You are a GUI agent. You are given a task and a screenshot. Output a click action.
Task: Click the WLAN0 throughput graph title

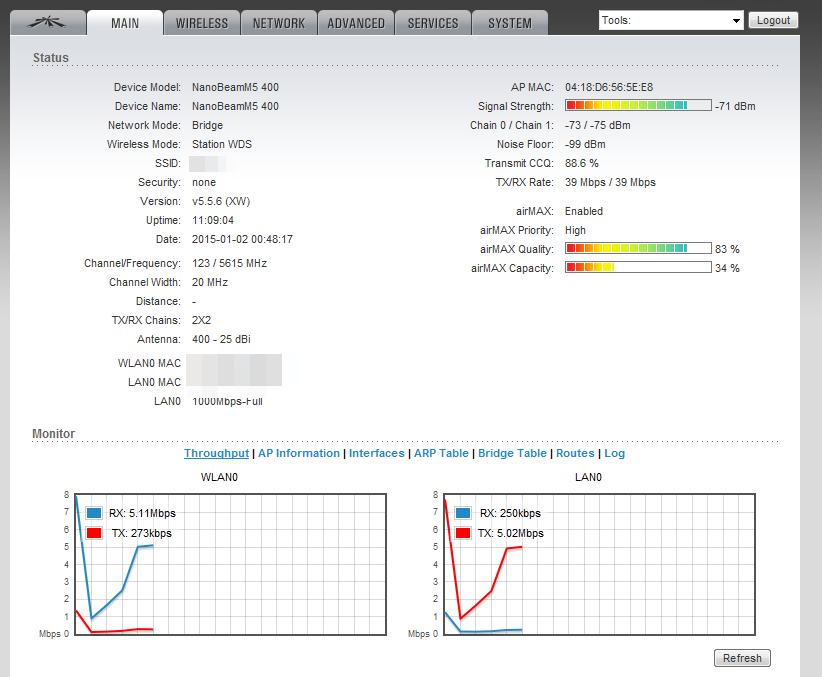pyautogui.click(x=219, y=477)
